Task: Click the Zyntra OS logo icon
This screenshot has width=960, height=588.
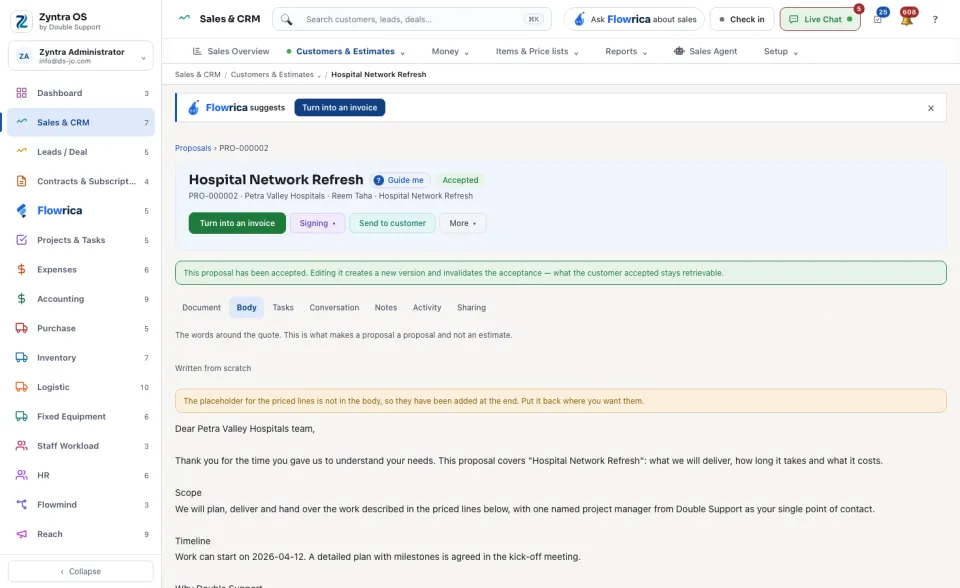Action: [x=21, y=21]
